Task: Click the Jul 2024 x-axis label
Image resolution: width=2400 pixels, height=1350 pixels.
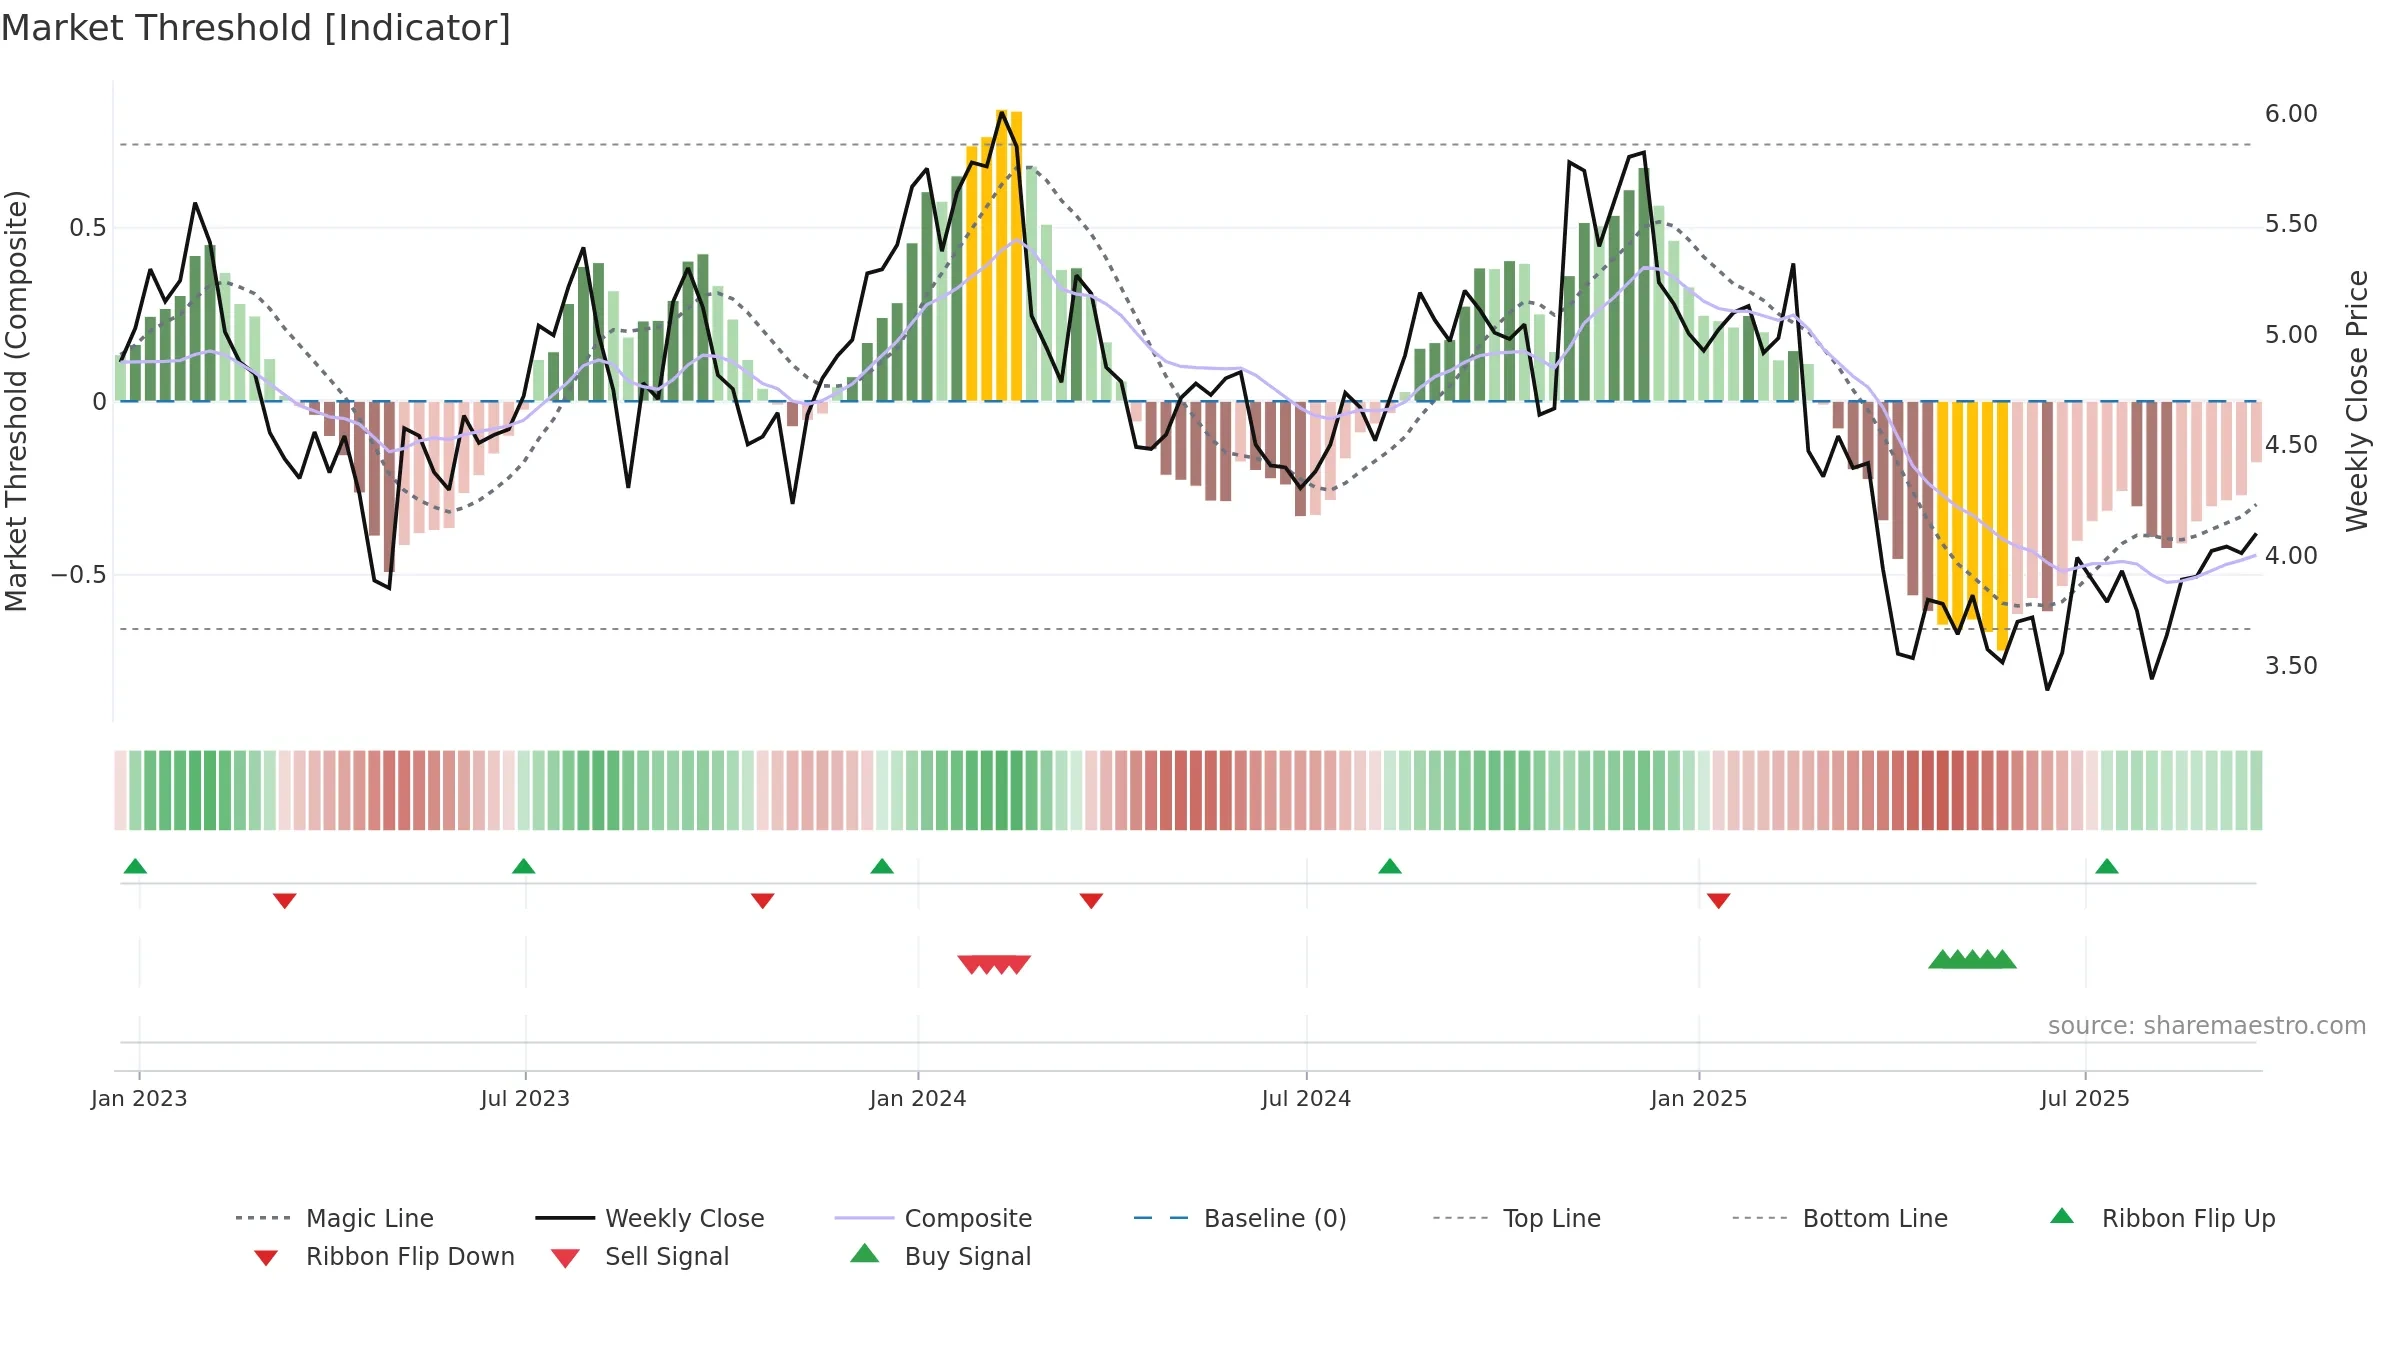Action: 1306,1099
